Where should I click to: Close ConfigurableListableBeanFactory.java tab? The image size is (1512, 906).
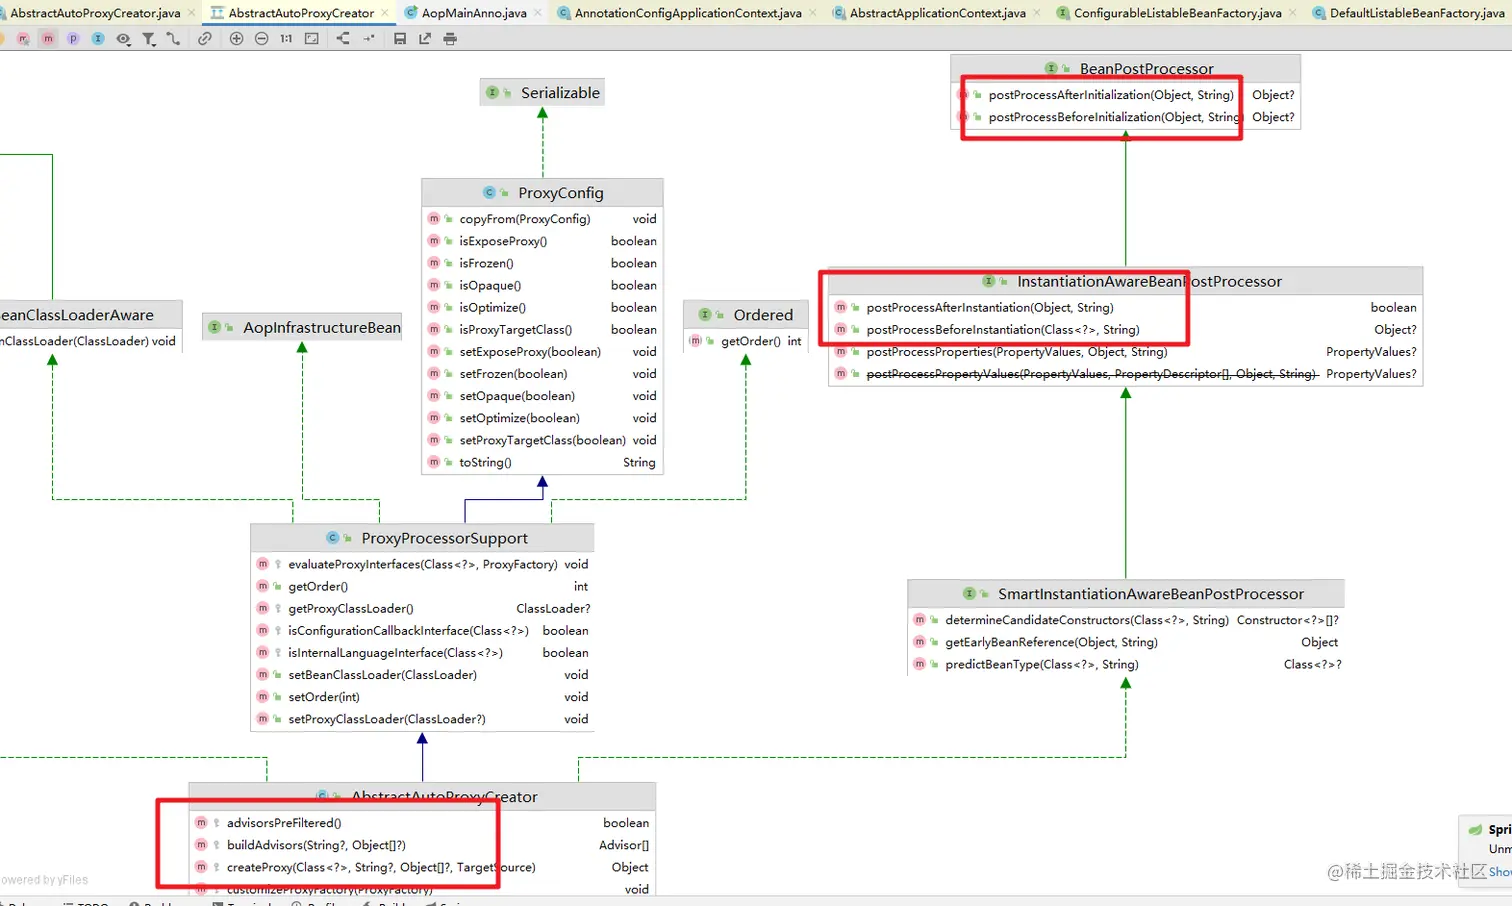coord(1293,13)
